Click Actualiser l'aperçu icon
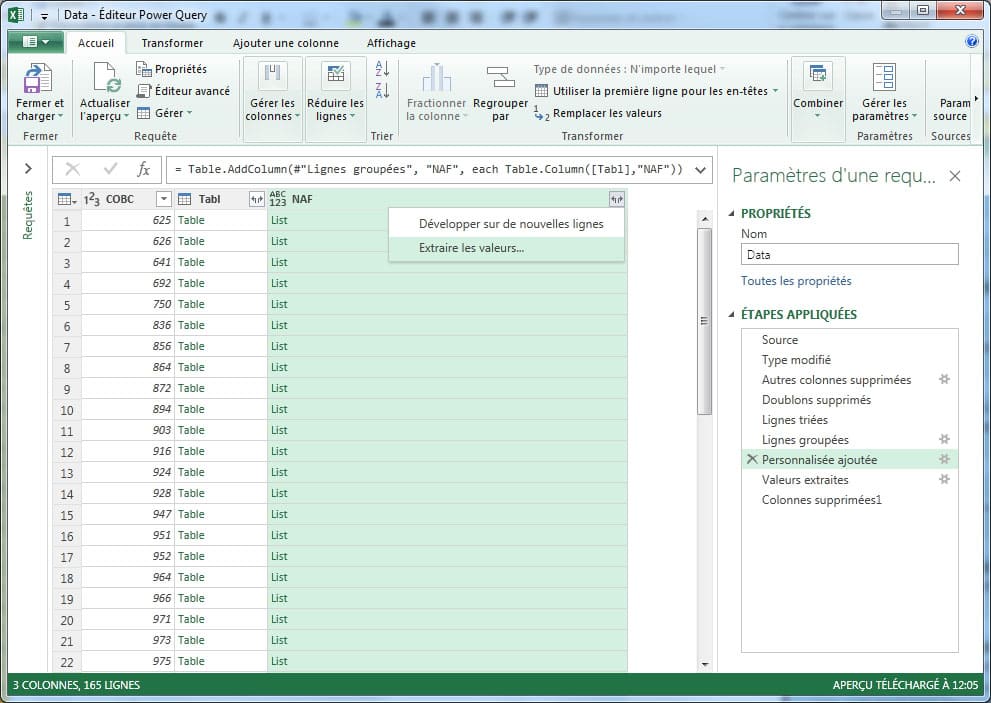Image resolution: width=991 pixels, height=703 pixels. (105, 80)
